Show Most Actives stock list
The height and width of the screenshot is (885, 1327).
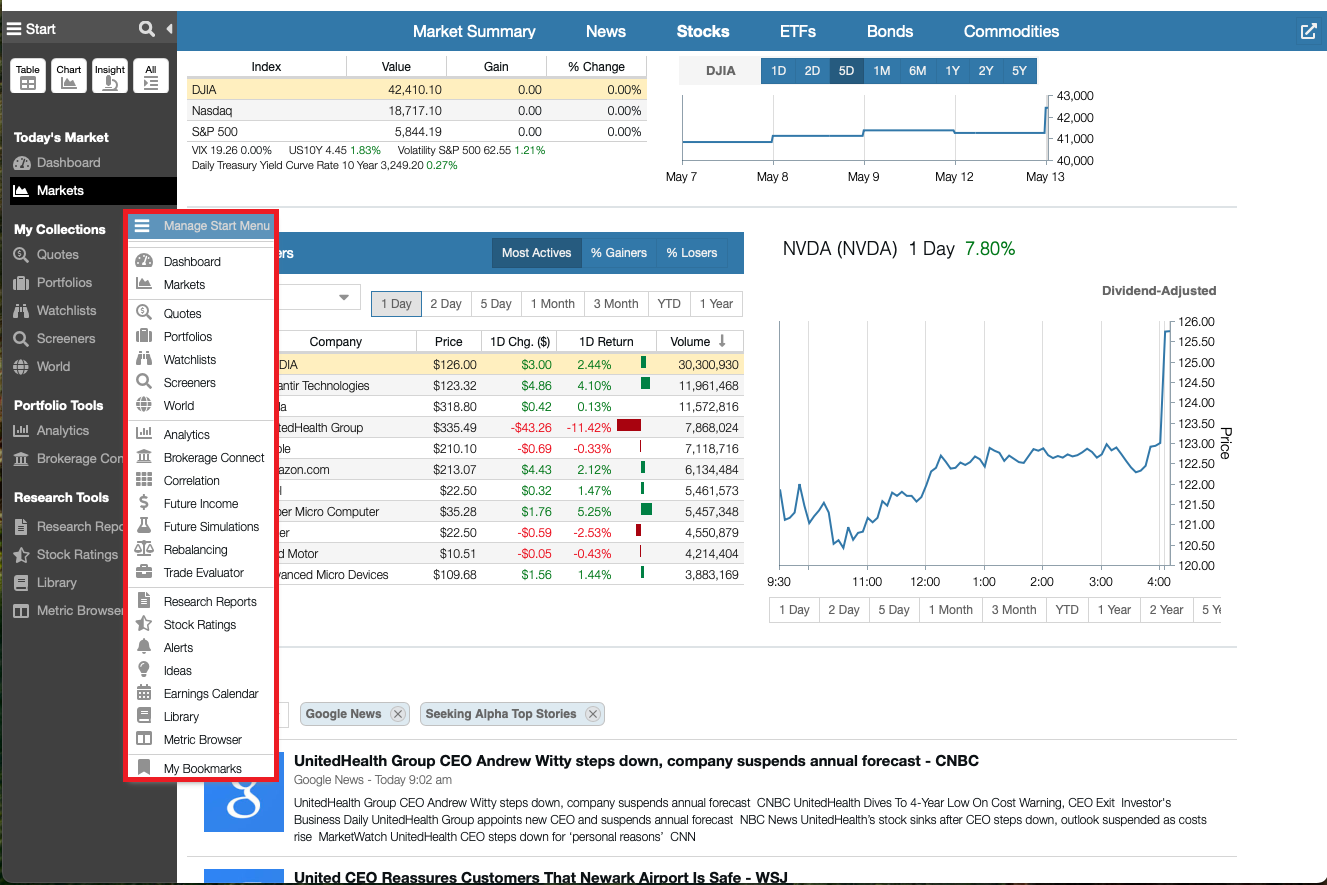coord(536,253)
